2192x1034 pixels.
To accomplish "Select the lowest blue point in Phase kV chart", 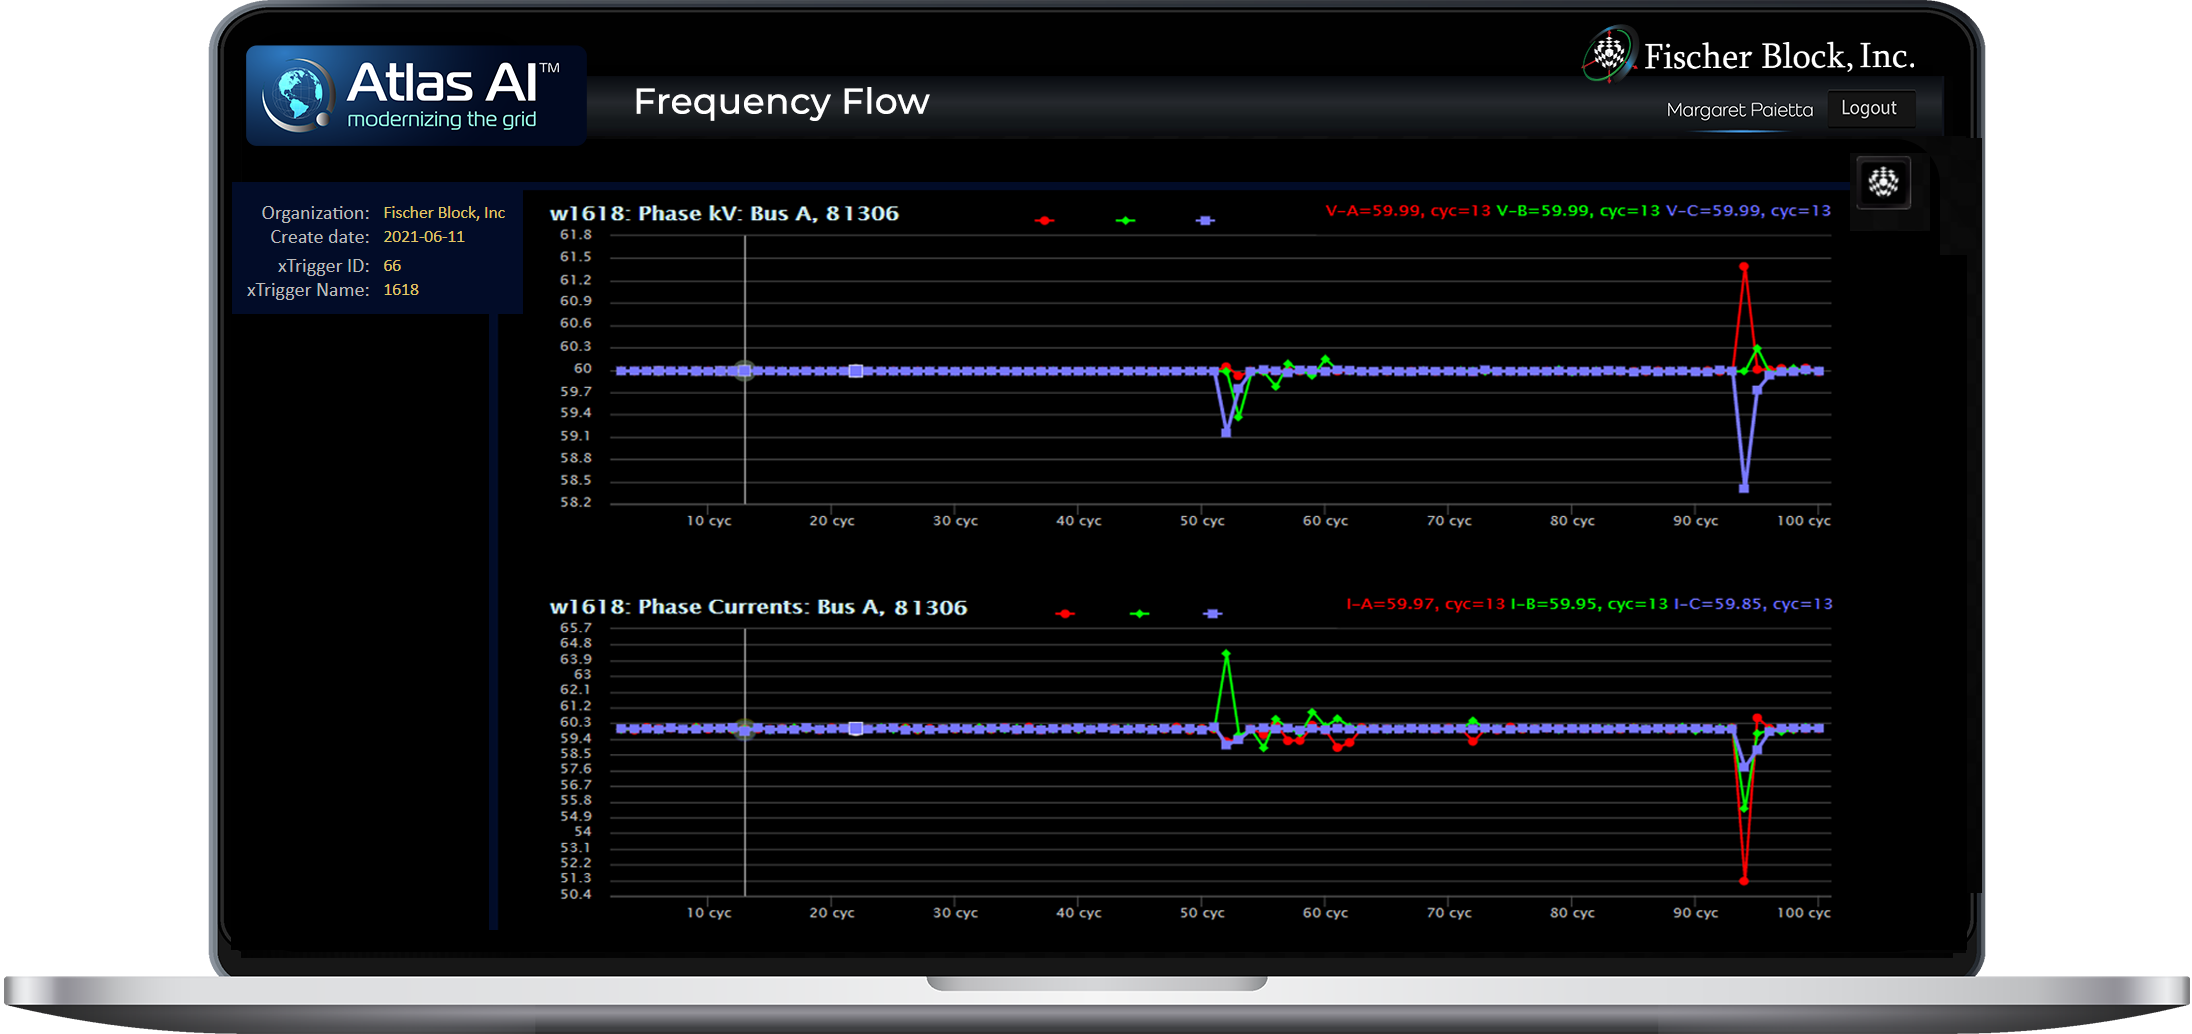I will tap(1744, 488).
